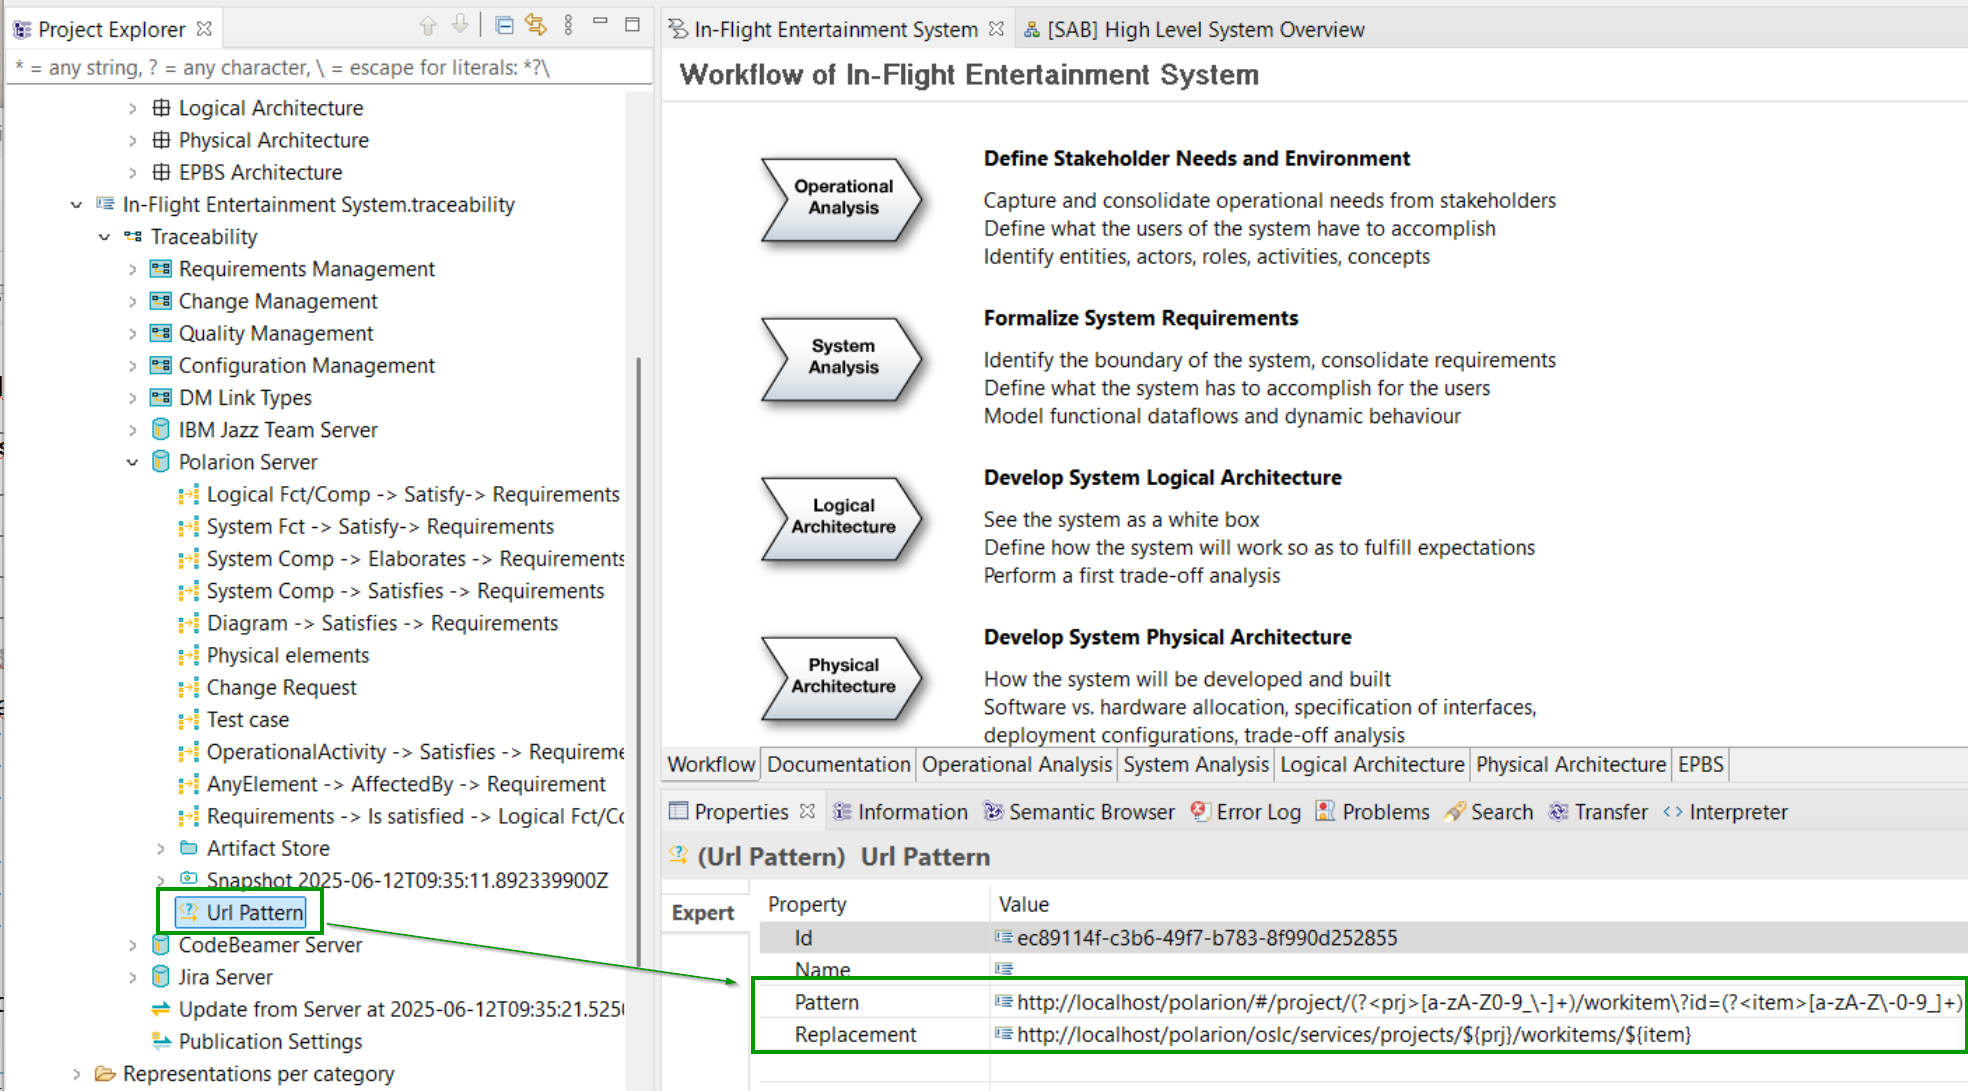The width and height of the screenshot is (1968, 1091).
Task: Open the Documentation page tab
Action: coord(838,764)
